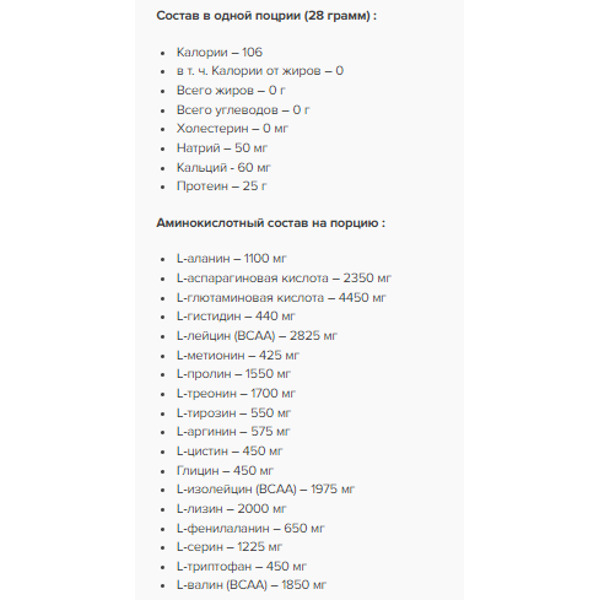The width and height of the screenshot is (600, 600).
Task: Click the 'L-лейцин (BCAA) – 2825 мг' entry
Action: point(257,336)
